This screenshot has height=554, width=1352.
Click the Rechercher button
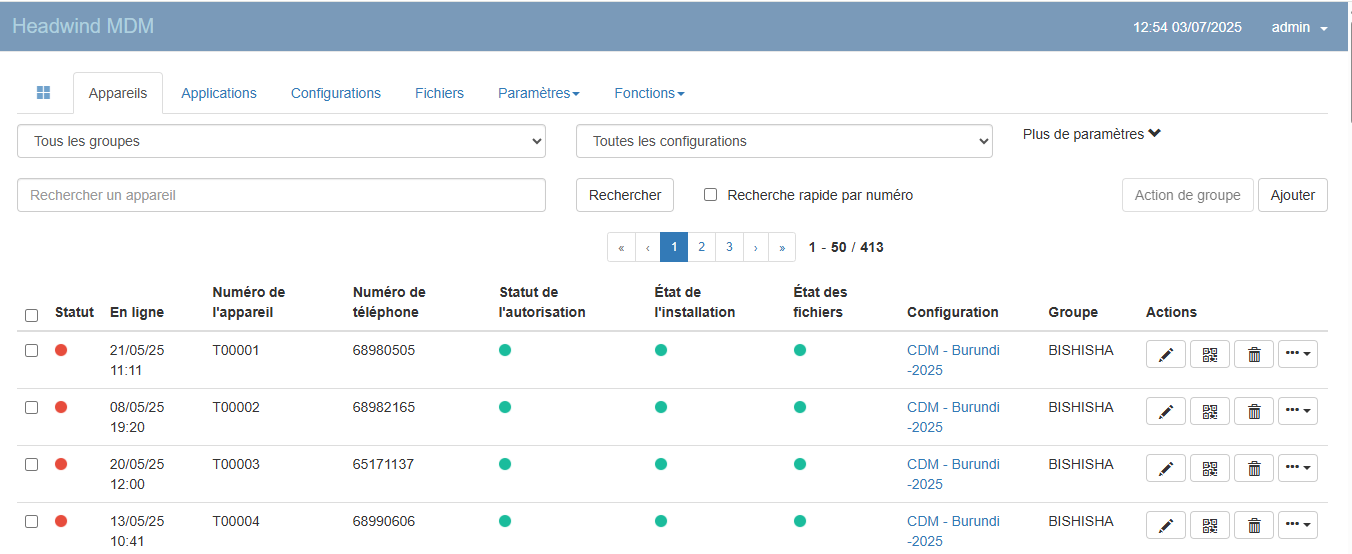(x=625, y=195)
